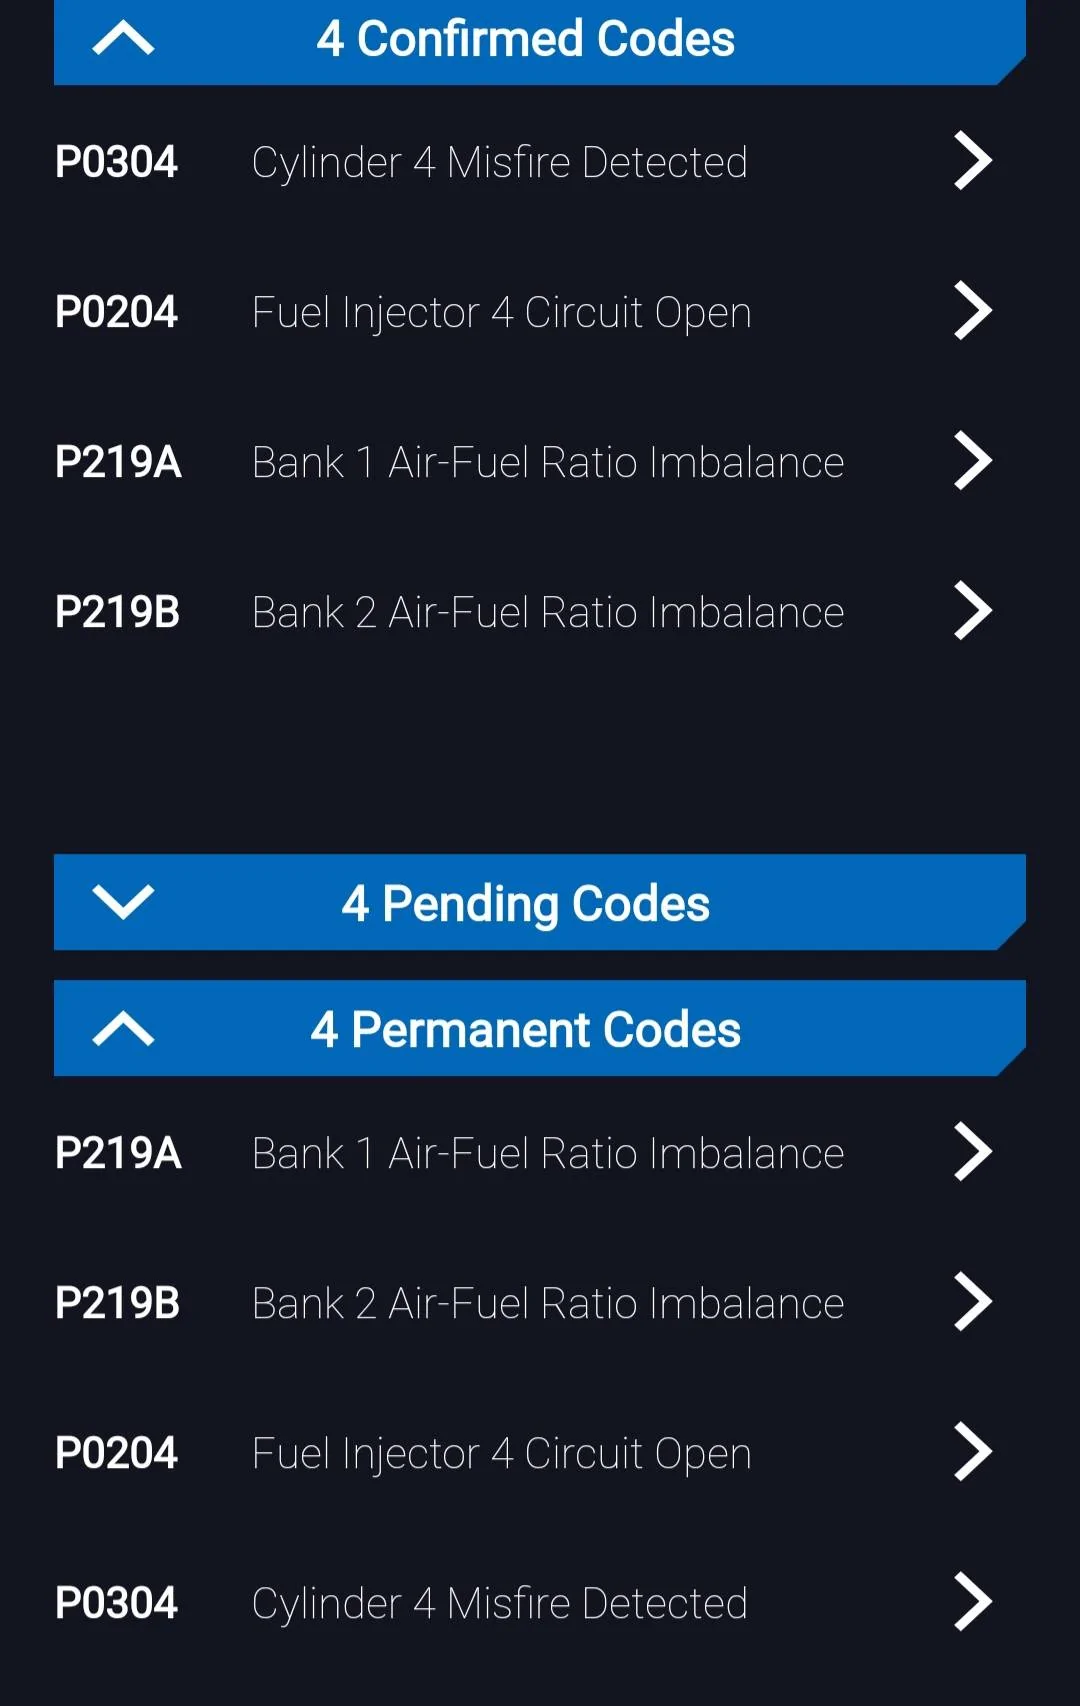
Task: Select confirmed Fuel Injector 4 Circuit Open text
Action: (x=501, y=313)
